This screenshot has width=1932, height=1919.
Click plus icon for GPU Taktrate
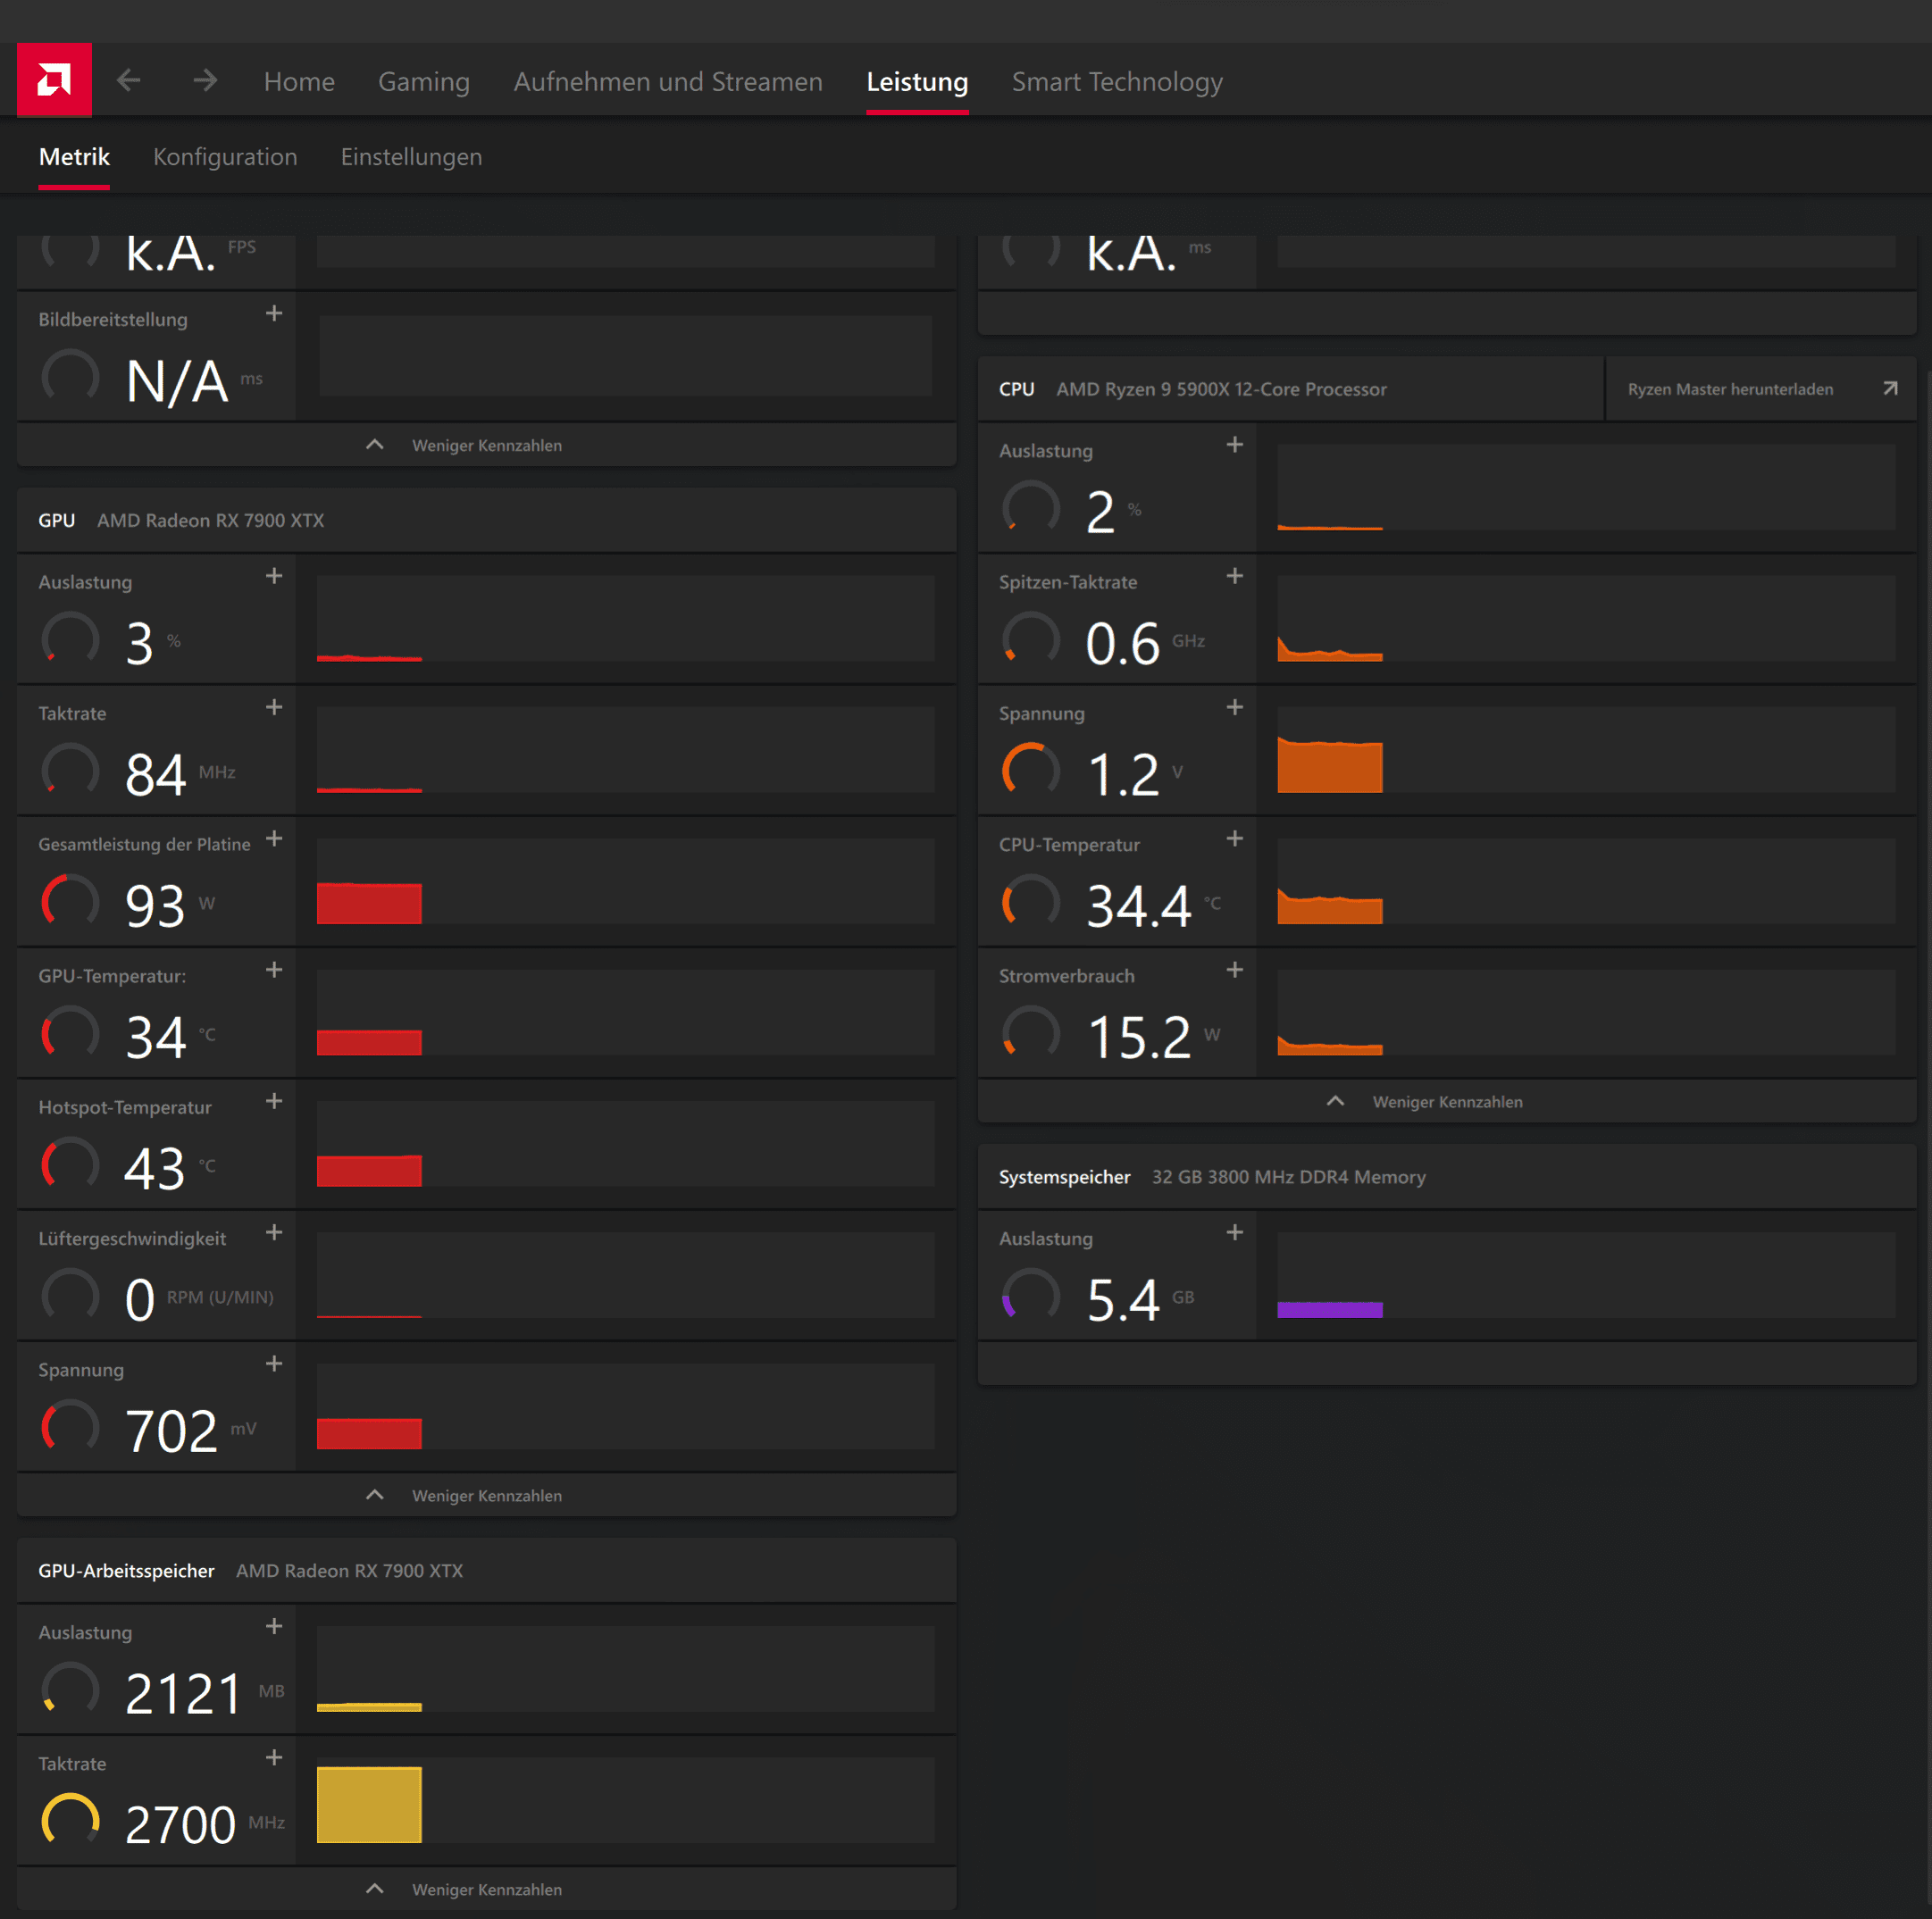[x=274, y=708]
